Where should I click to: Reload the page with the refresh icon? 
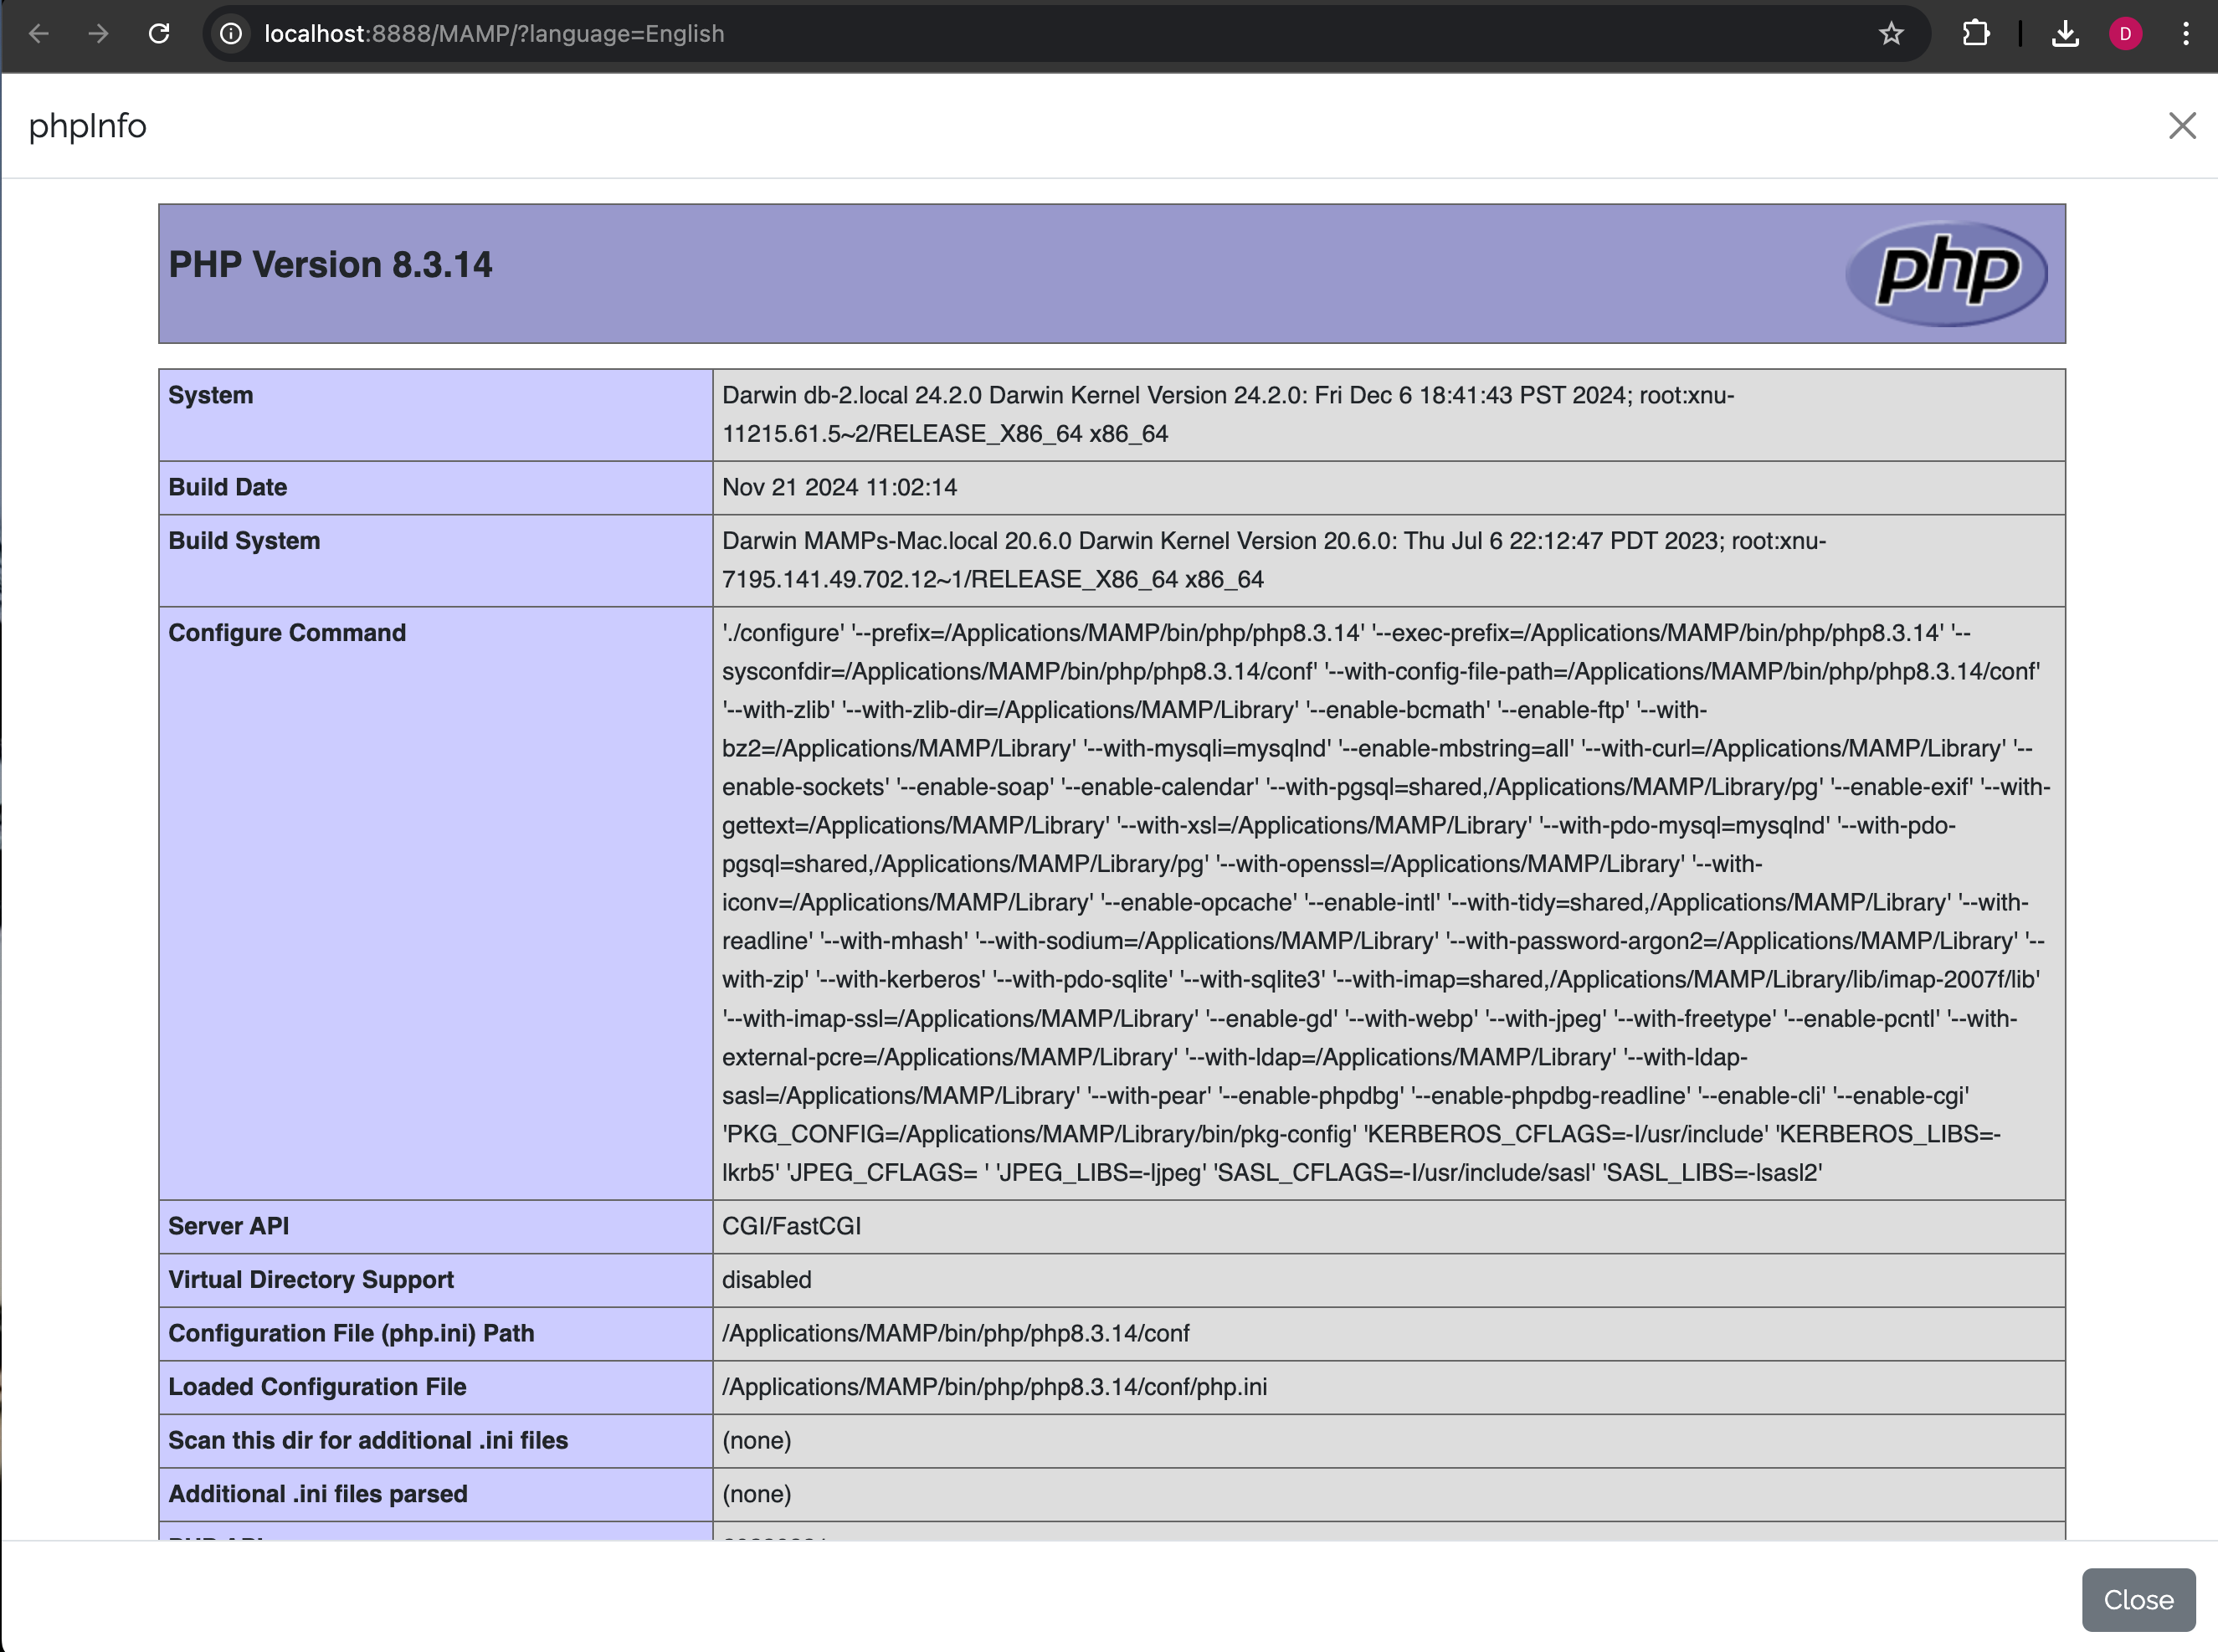click(159, 34)
